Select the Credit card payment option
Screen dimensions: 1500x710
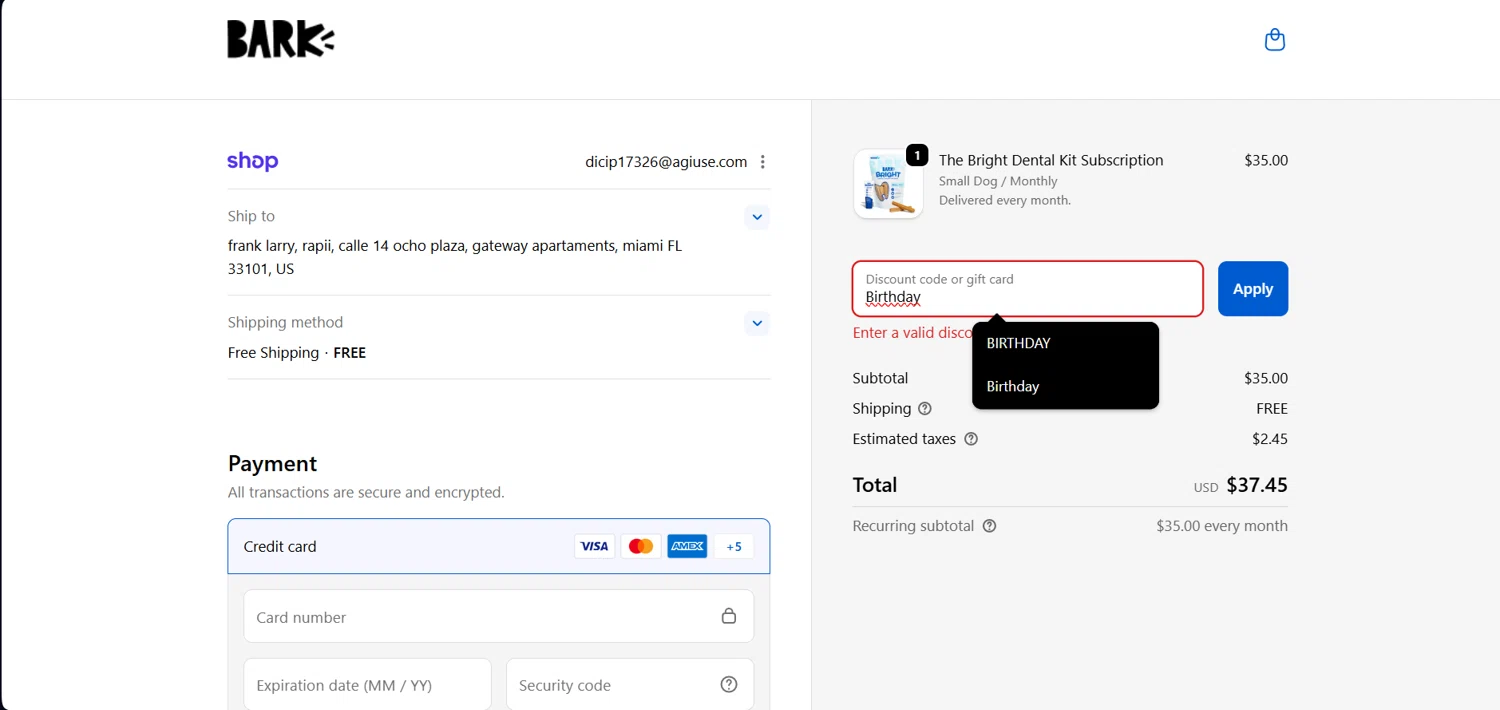click(x=499, y=546)
